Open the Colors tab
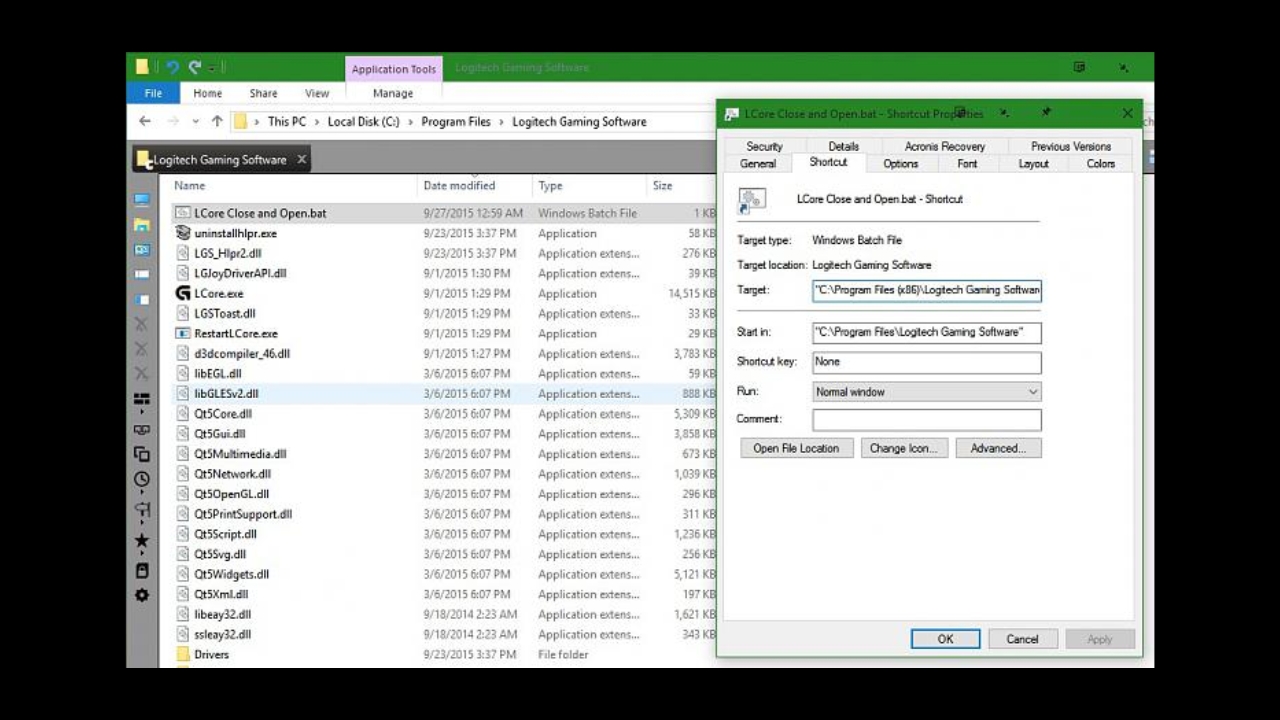 click(1100, 163)
